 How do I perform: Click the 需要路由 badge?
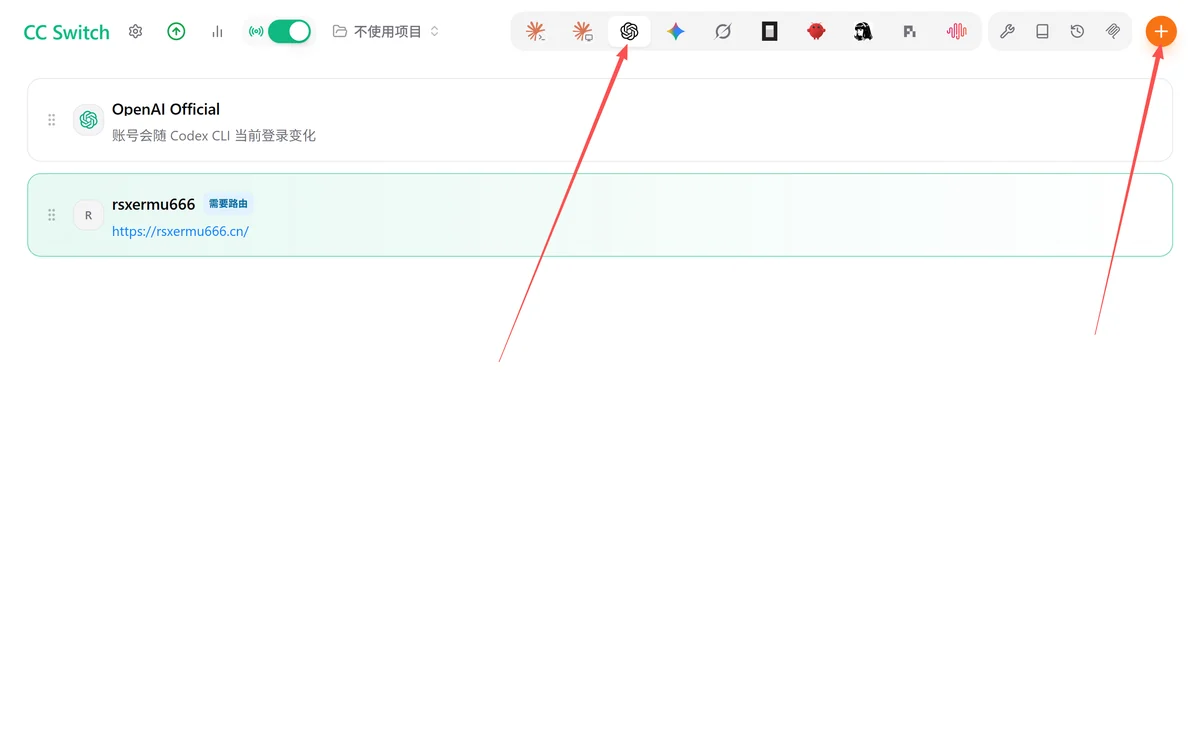click(x=228, y=204)
